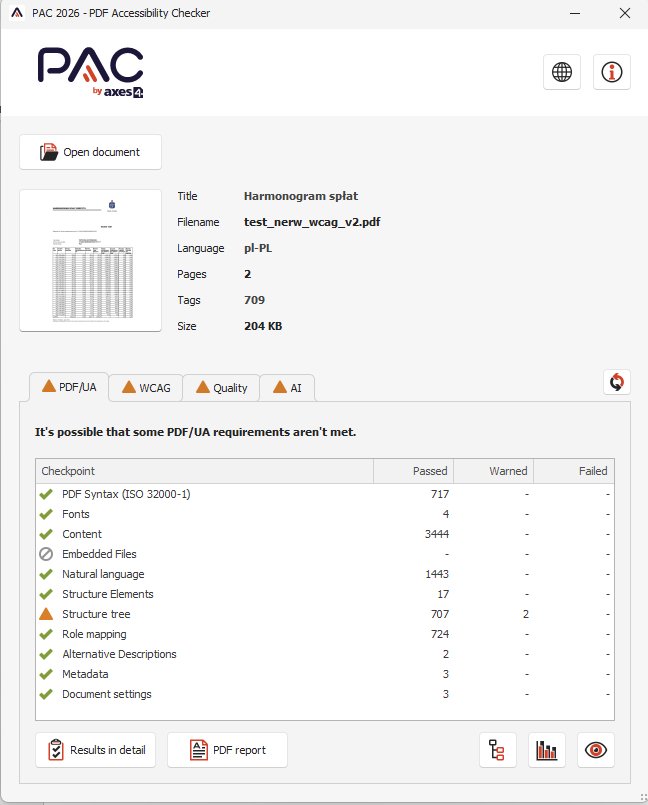This screenshot has height=805, width=648.
Task: Click the Structure Elements green checkmark
Action: (46, 594)
